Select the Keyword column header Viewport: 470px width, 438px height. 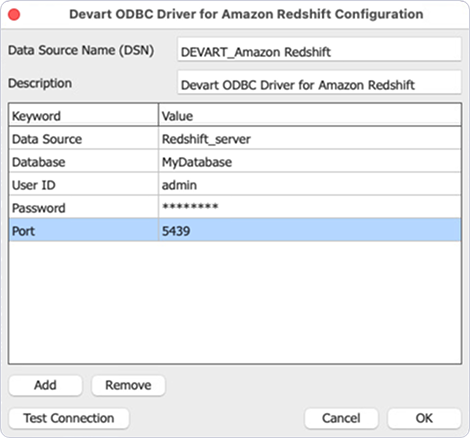click(83, 115)
